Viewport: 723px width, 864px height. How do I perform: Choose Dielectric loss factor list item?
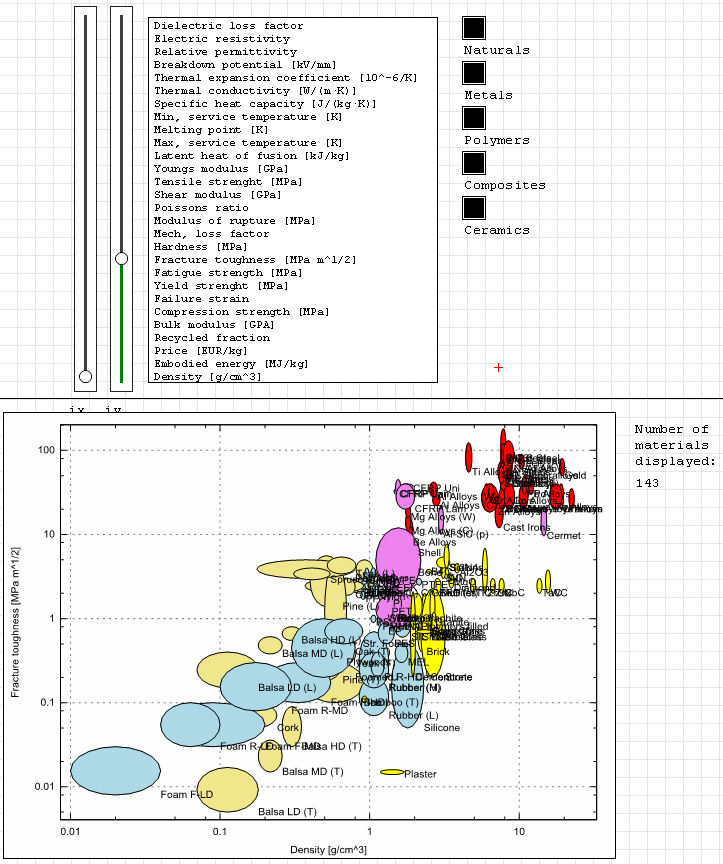(x=229, y=26)
